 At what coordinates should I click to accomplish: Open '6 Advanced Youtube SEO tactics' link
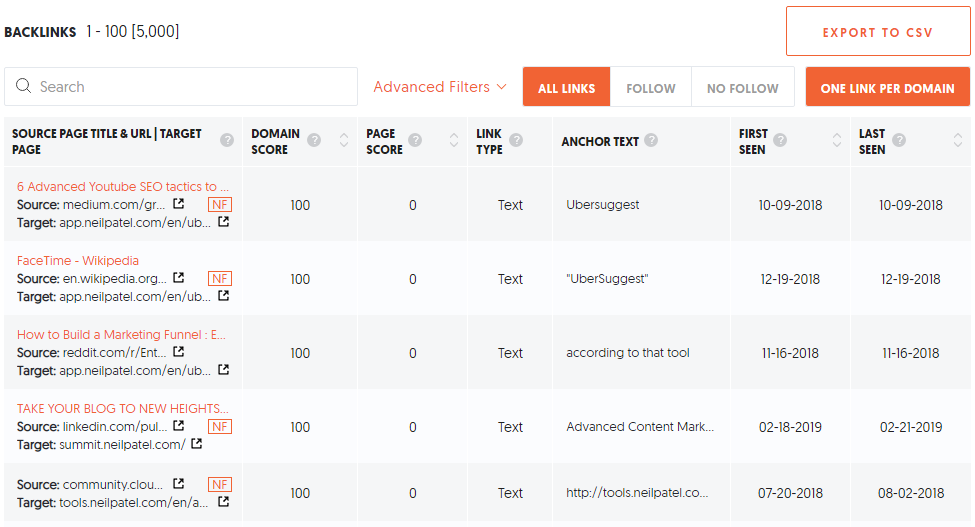[122, 186]
